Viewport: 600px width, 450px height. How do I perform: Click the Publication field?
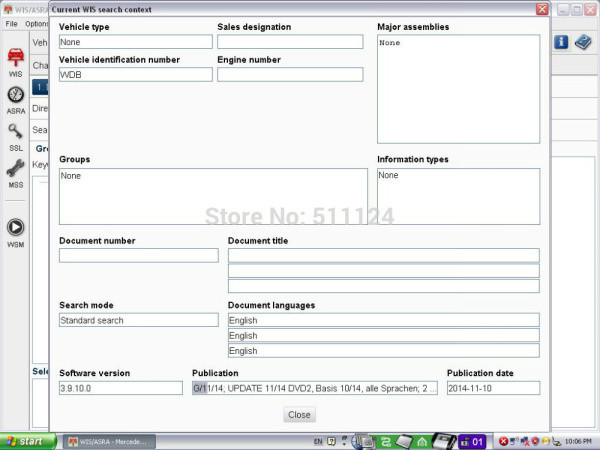coord(315,388)
